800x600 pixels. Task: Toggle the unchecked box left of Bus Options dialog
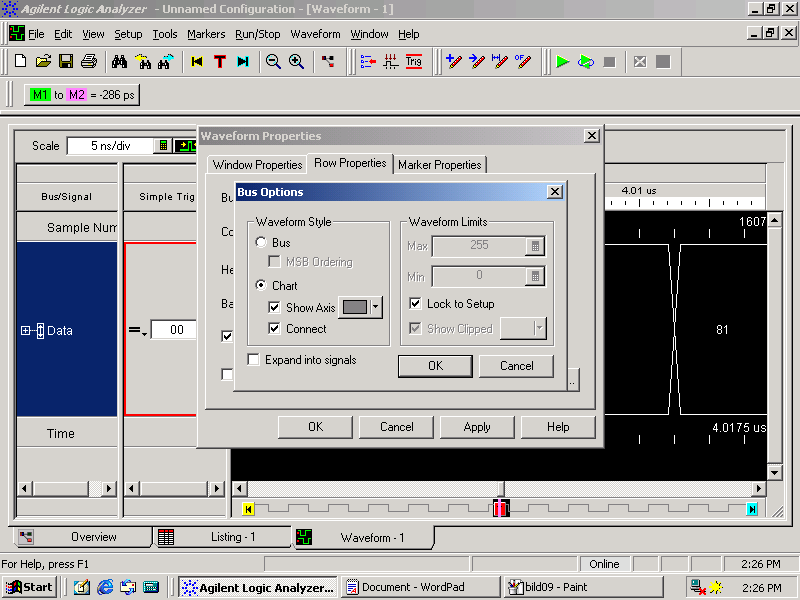point(227,374)
